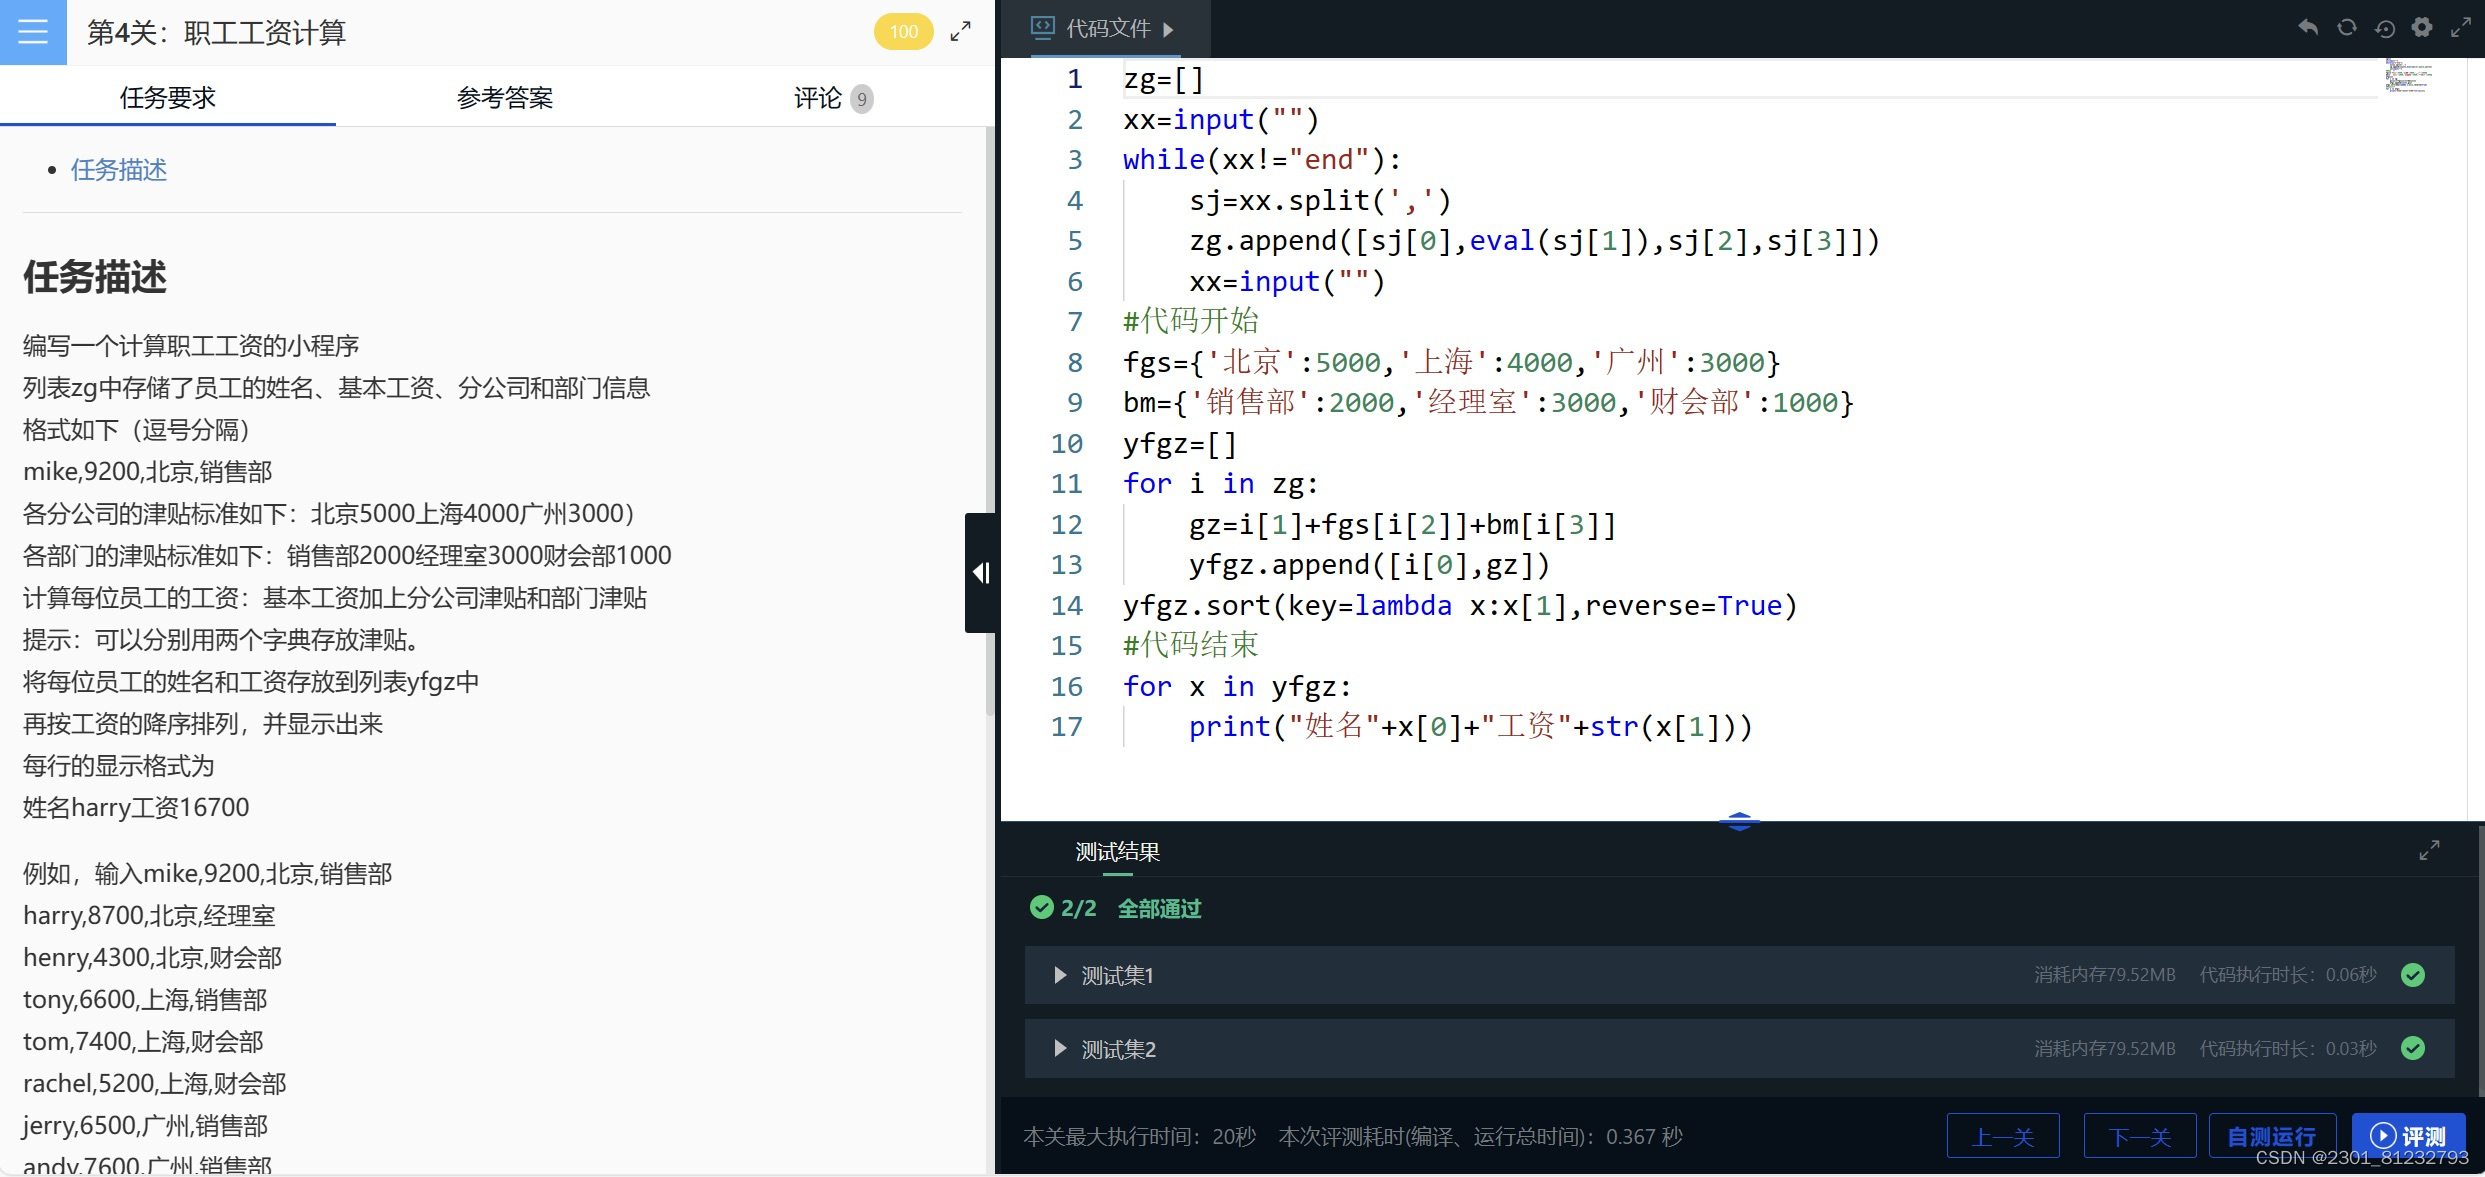Click the code minimap thumbnail
The height and width of the screenshot is (1177, 2485).
[x=2409, y=75]
